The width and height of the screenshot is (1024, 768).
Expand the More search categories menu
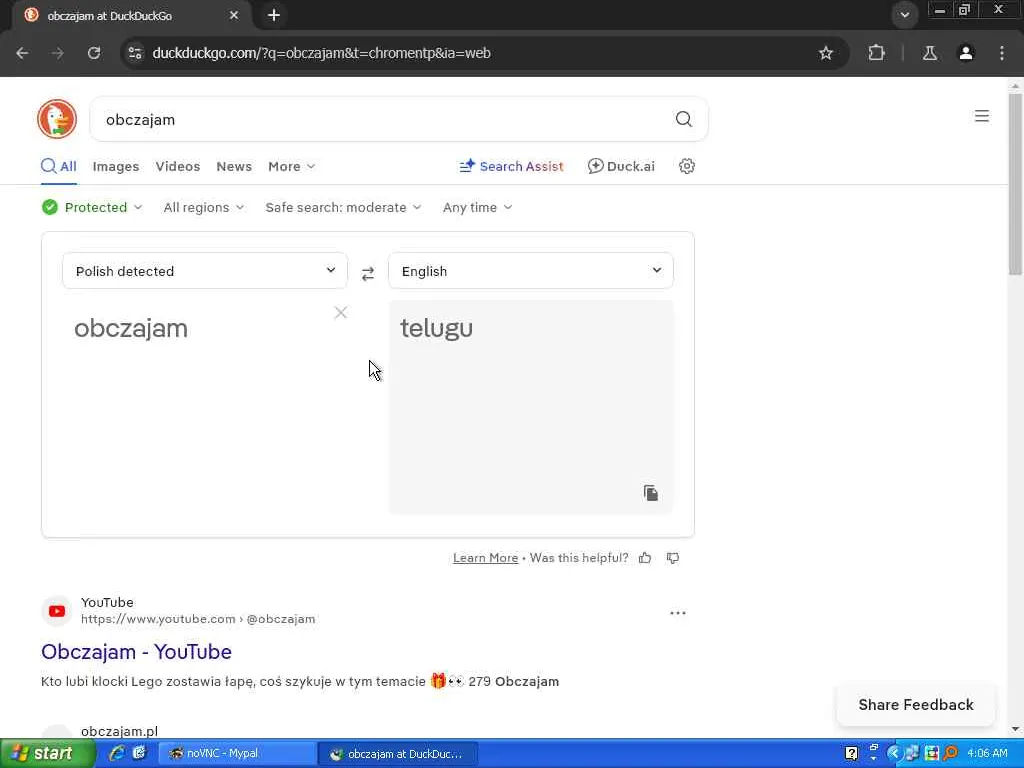pos(292,166)
